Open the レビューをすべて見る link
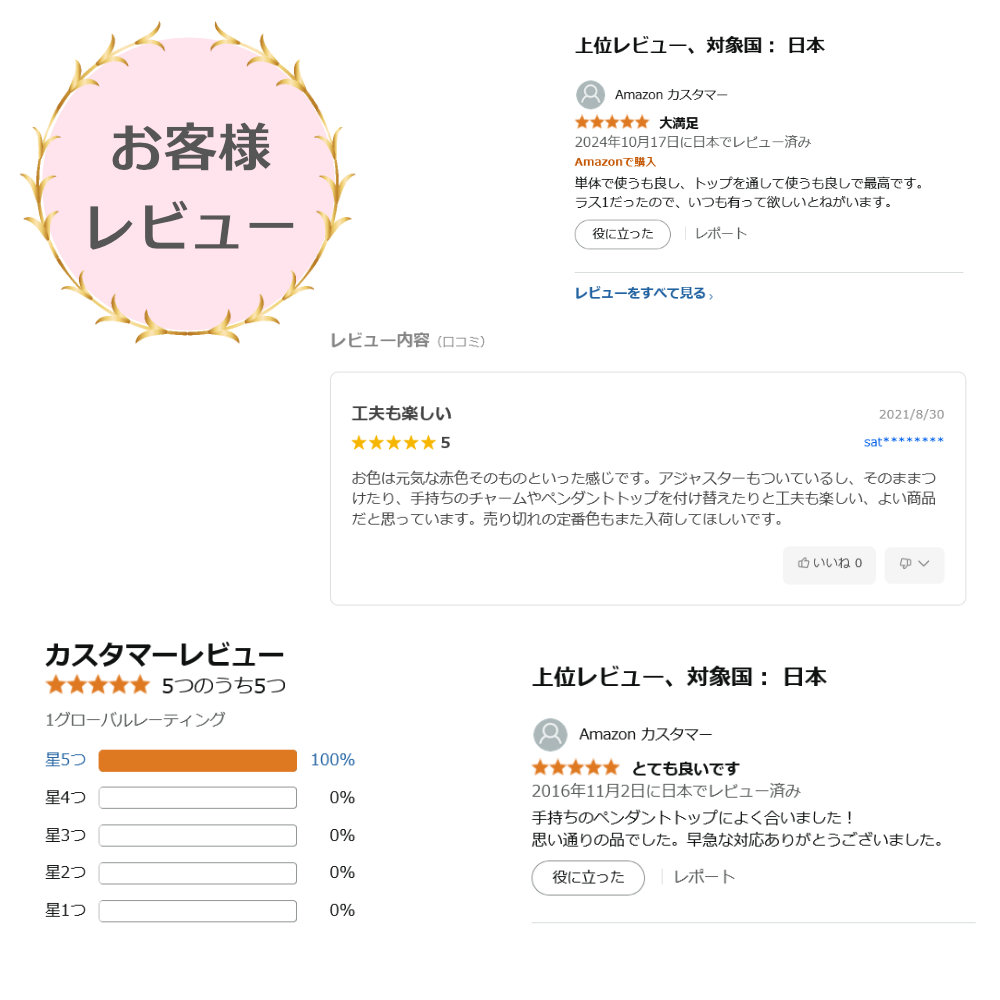This screenshot has height=1000, width=1000. point(644,293)
